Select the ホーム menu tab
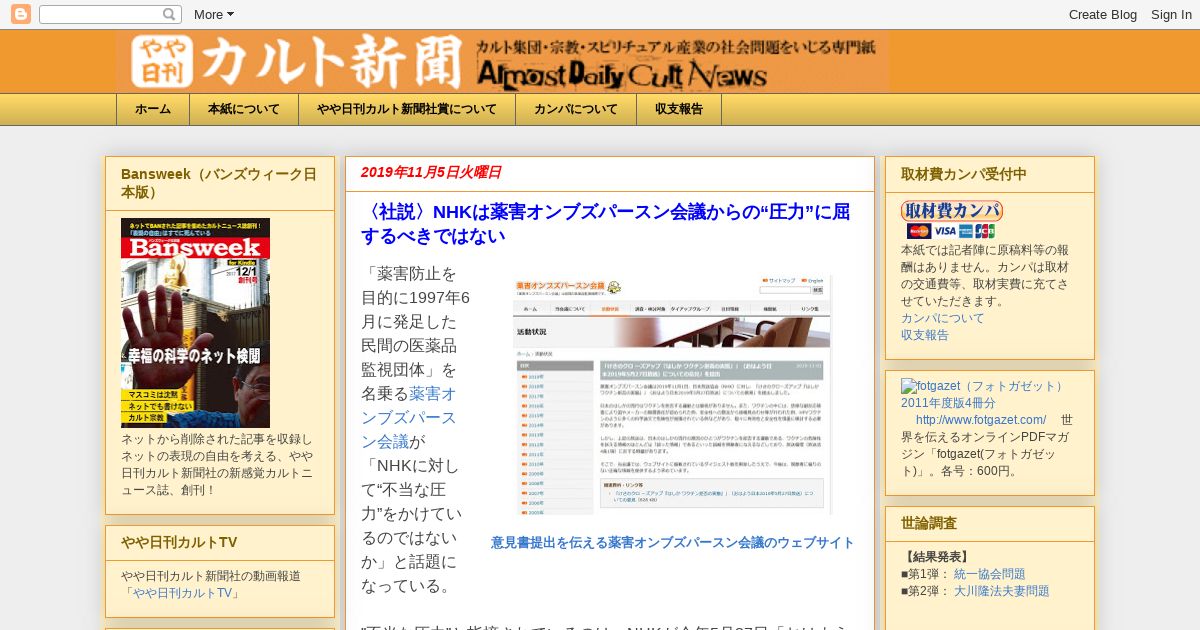Image resolution: width=1200 pixels, height=630 pixels. [153, 110]
